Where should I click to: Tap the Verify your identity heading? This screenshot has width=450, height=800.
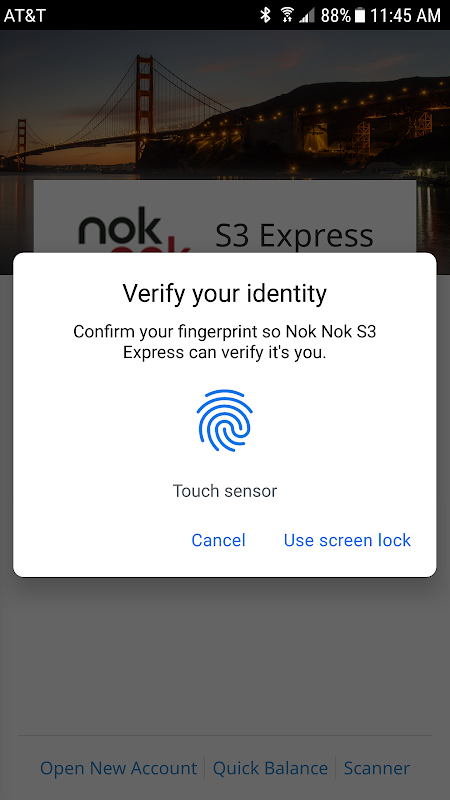(x=224, y=294)
